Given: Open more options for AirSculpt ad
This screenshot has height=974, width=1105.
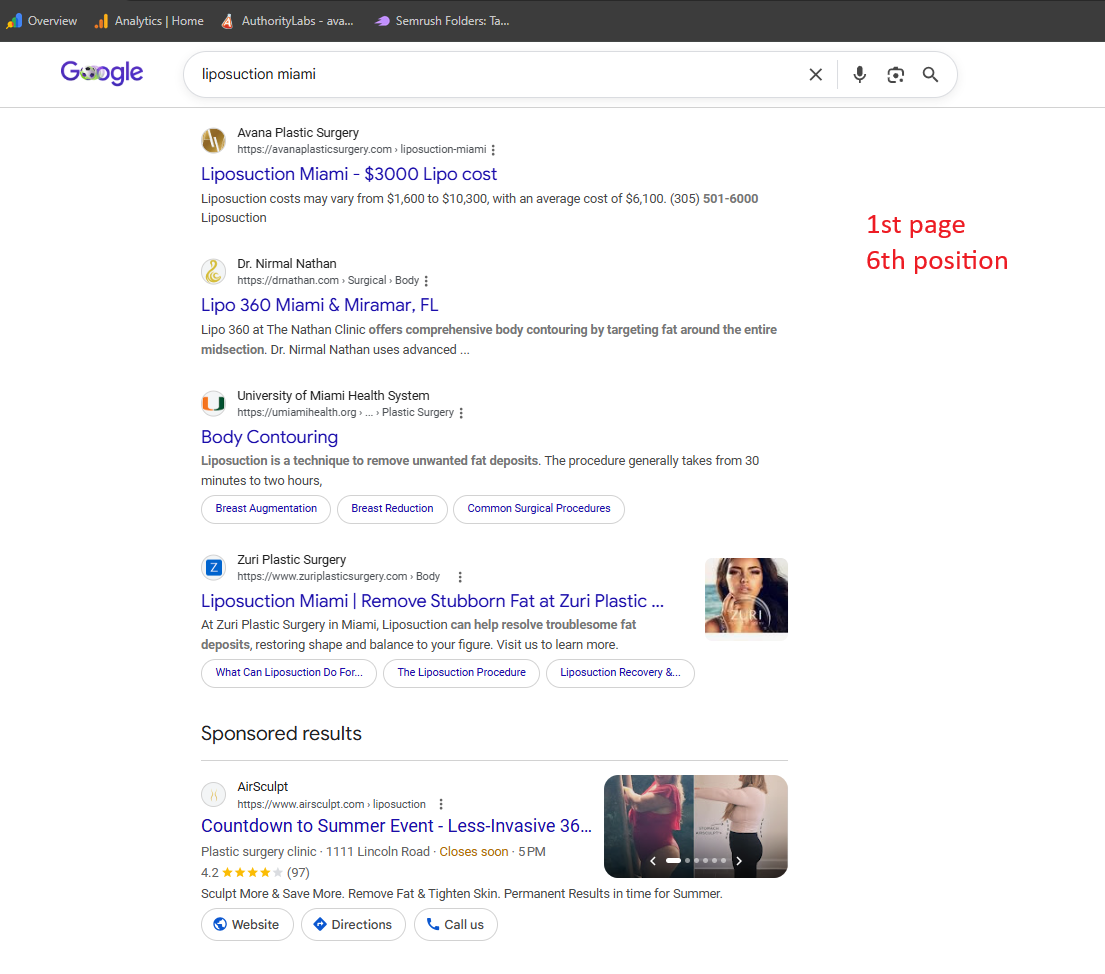Looking at the screenshot, I should 441,804.
